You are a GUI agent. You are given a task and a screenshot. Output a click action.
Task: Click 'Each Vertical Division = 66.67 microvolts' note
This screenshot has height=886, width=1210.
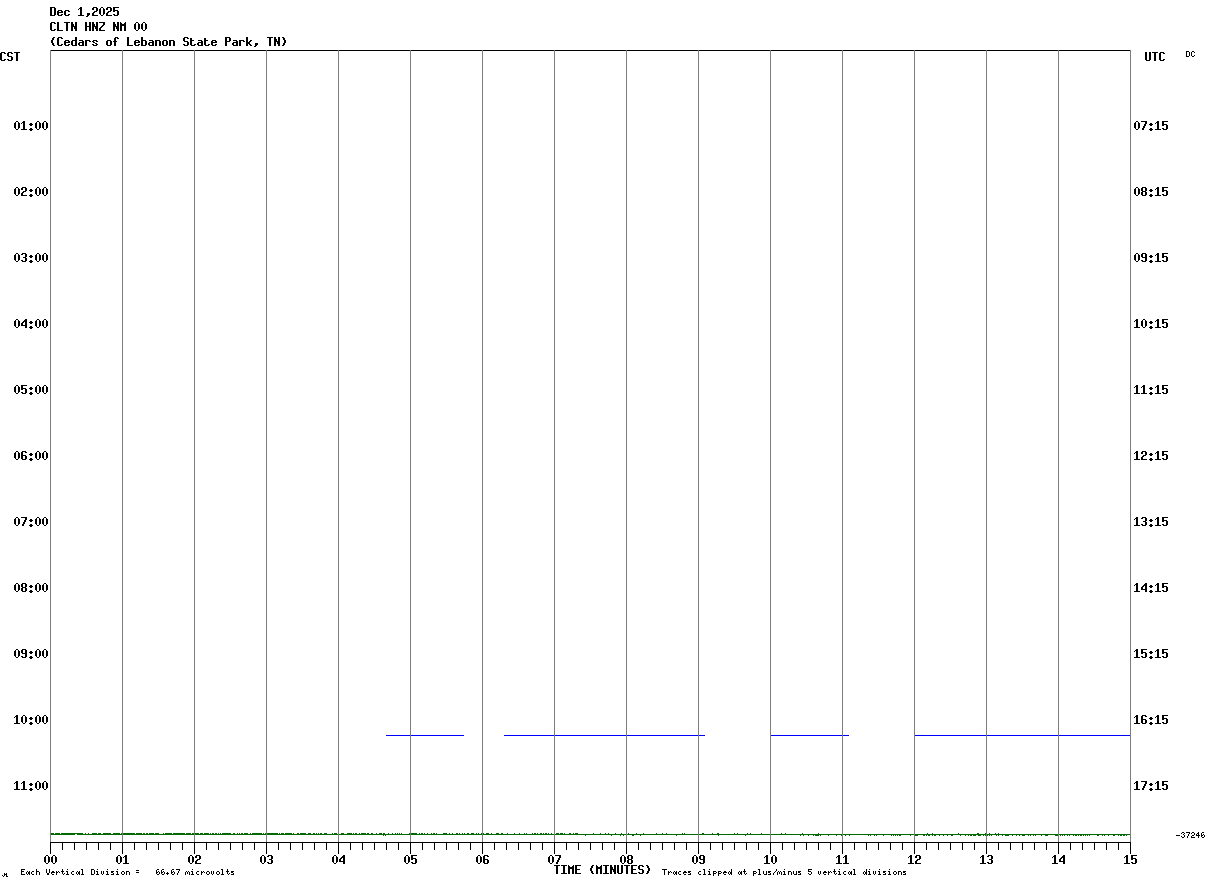(127, 873)
